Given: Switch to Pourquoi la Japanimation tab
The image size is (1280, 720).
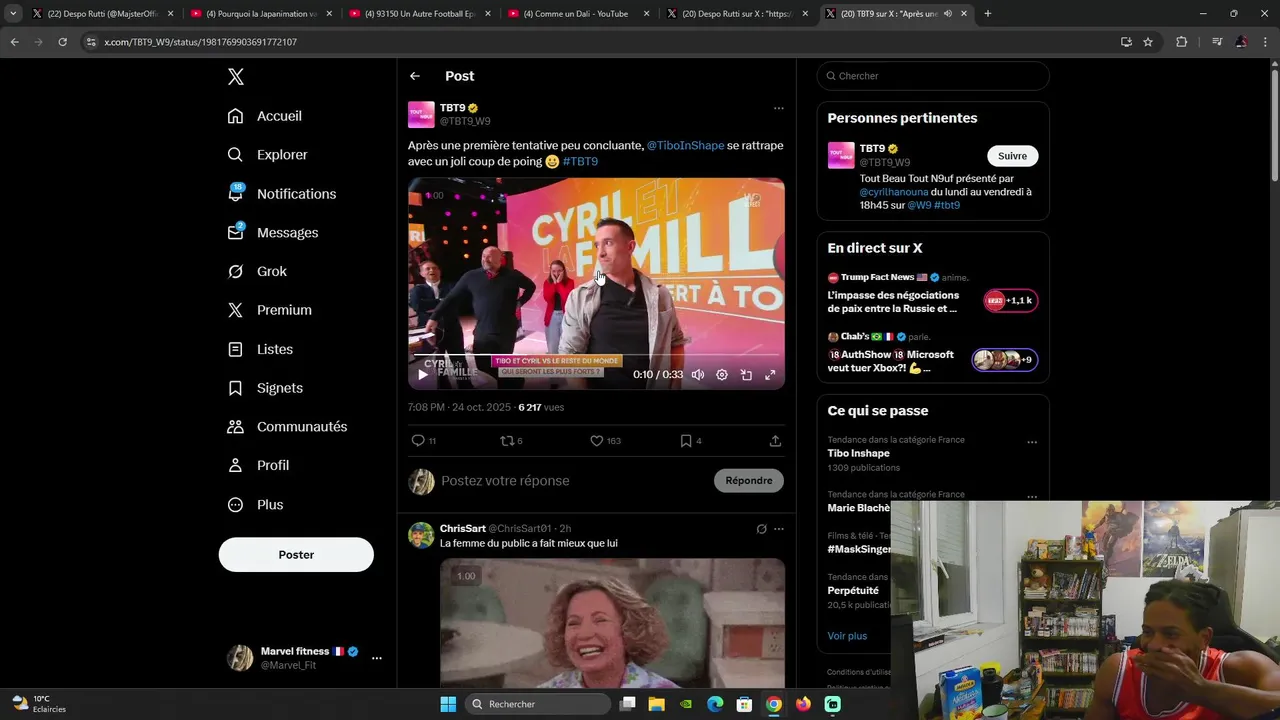Looking at the screenshot, I should tap(261, 14).
